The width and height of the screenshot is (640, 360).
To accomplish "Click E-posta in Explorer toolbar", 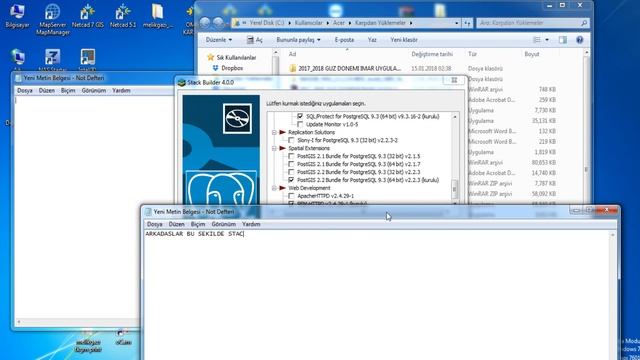I will coord(344,40).
